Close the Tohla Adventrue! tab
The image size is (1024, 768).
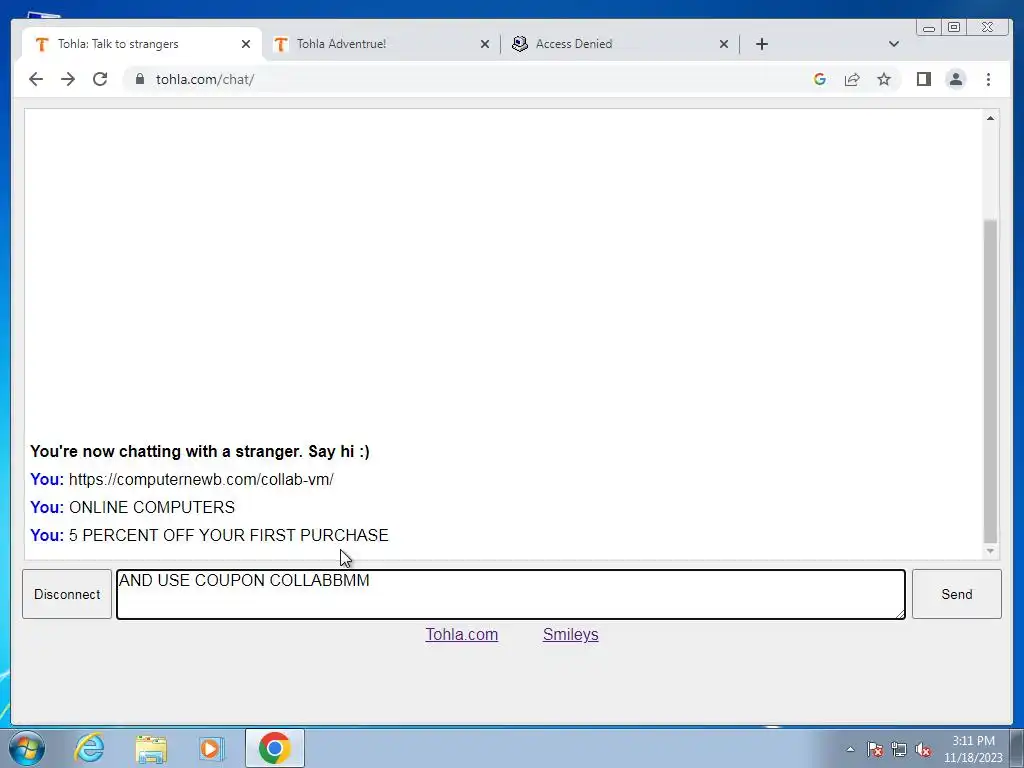[485, 44]
